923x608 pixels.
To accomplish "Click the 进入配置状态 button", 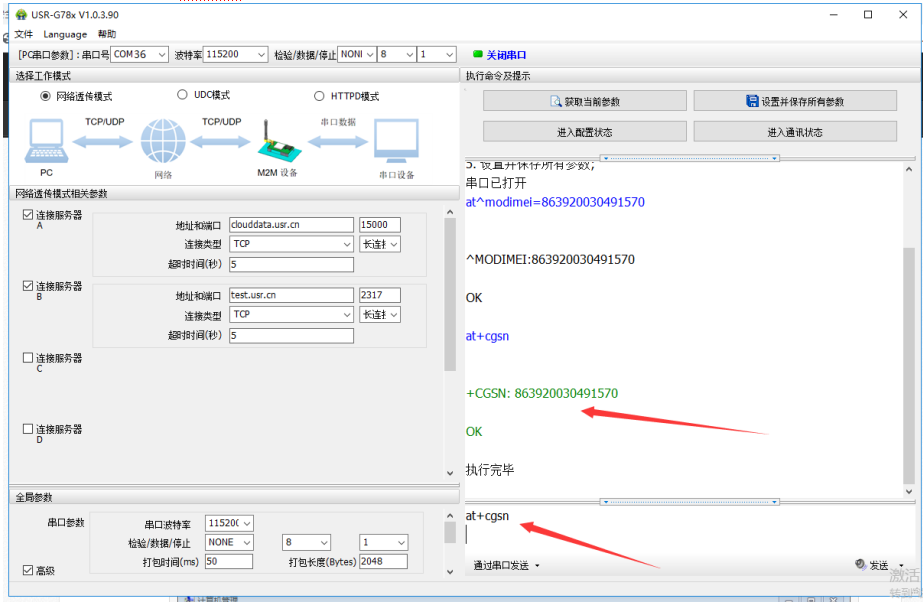I will (x=585, y=132).
